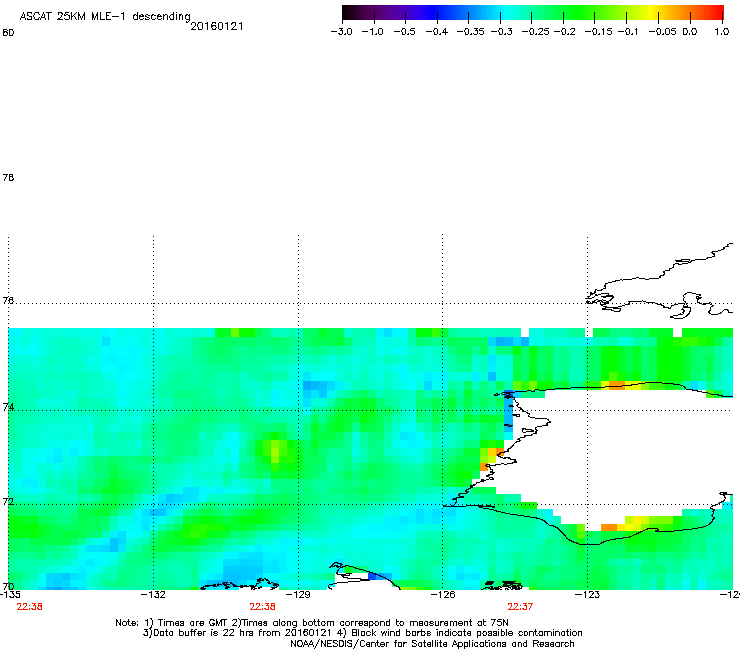Click the "NOAA/NESDIS/Center for Satellite Applications and Research" credit
The height and width of the screenshot is (650, 740).
click(x=432, y=644)
